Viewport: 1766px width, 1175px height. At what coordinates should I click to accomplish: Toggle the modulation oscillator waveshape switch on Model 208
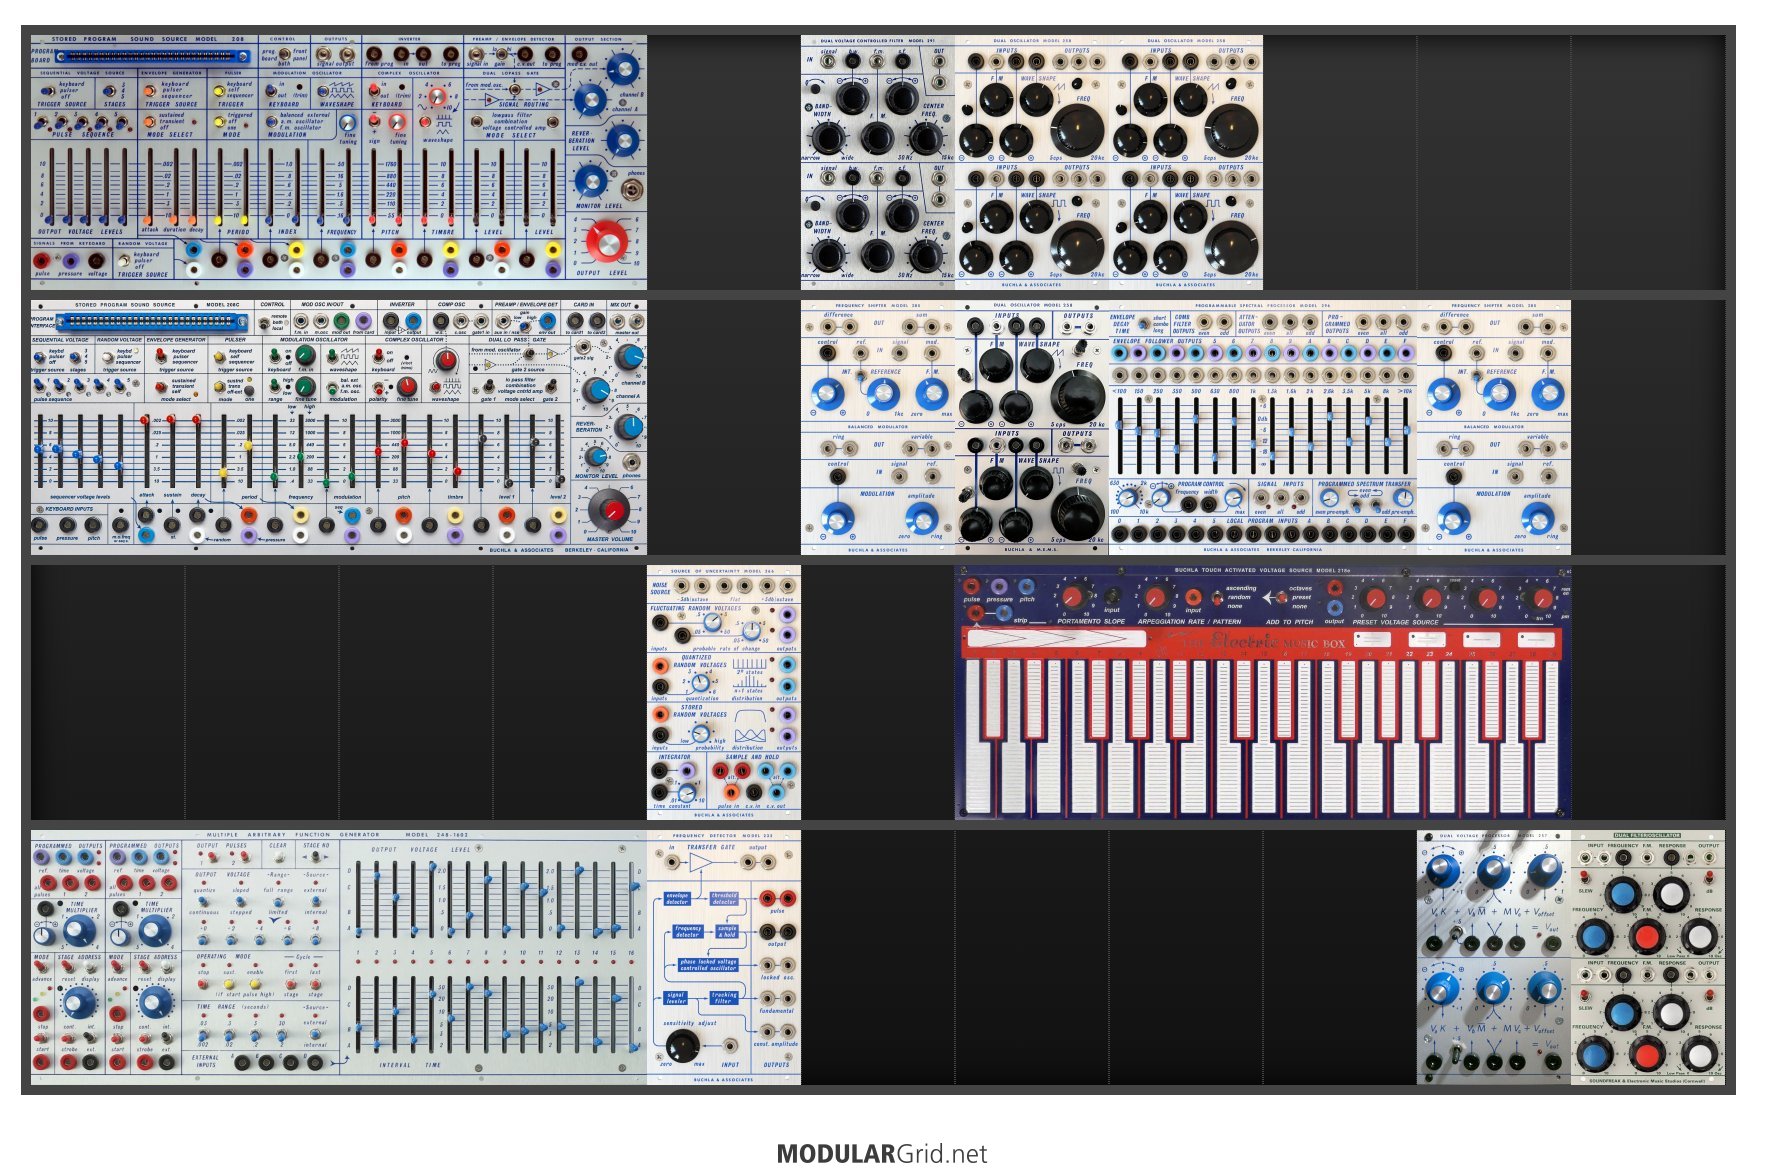(321, 90)
